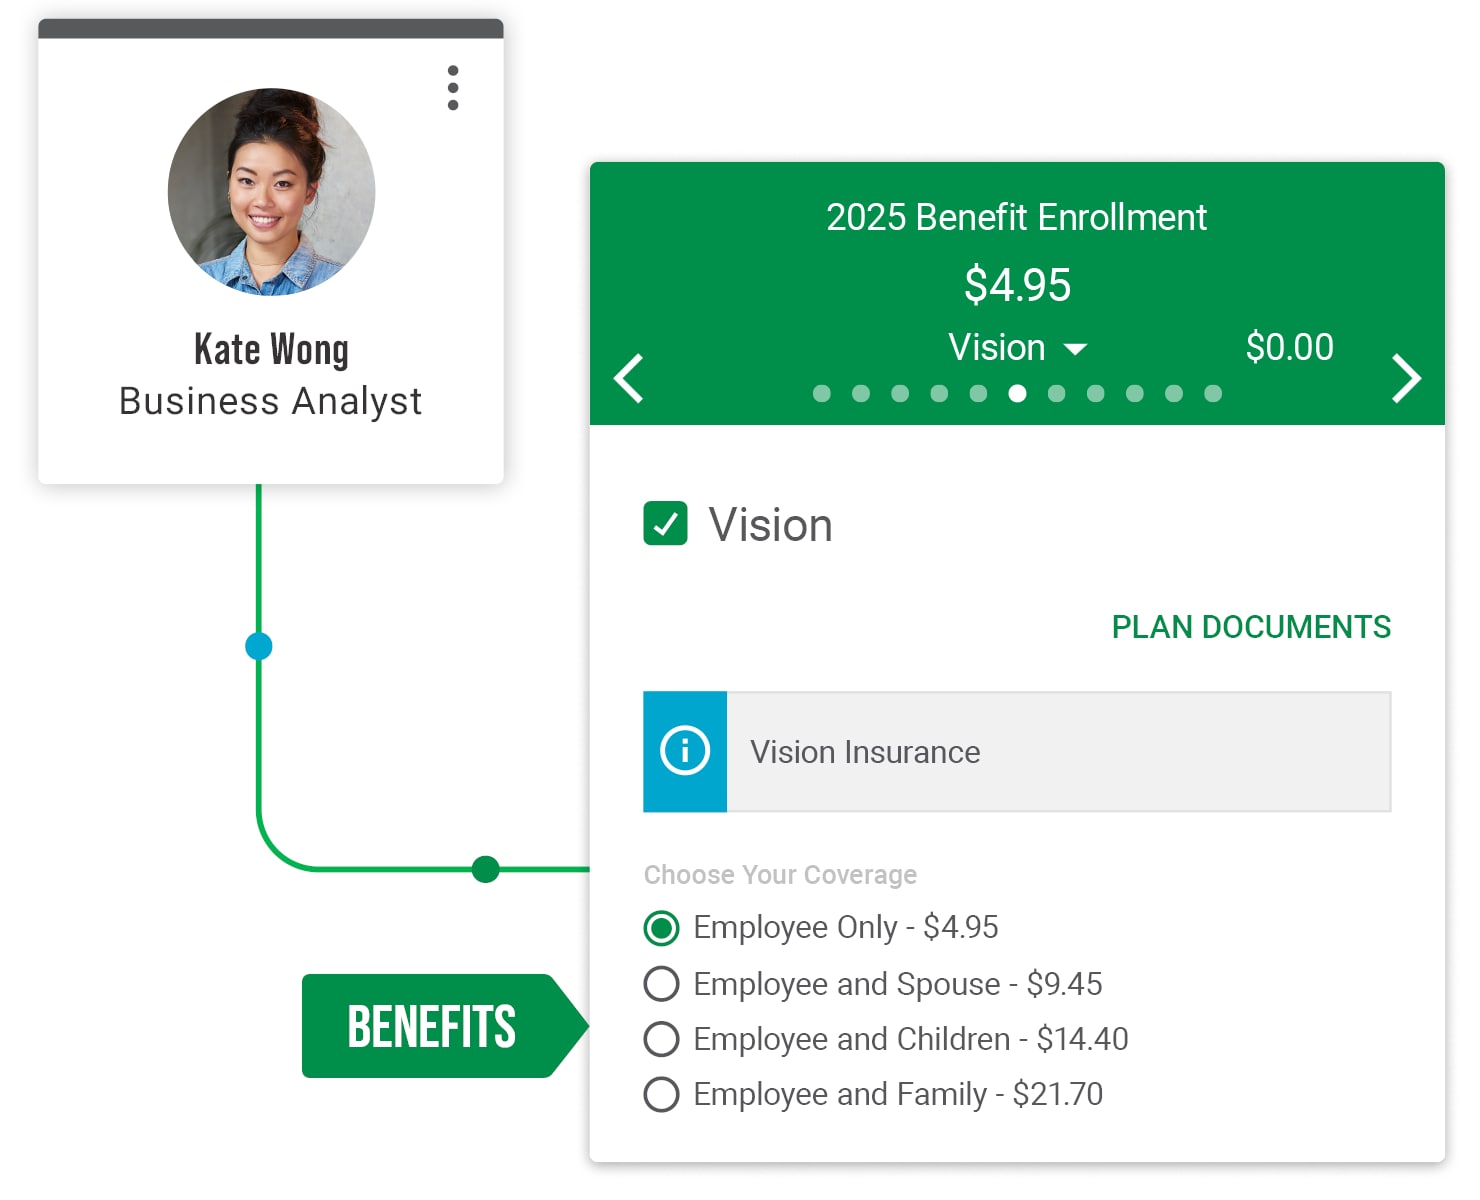Click the blue info icon beside Vision Insurance
The image size is (1480, 1200).
pos(685,751)
